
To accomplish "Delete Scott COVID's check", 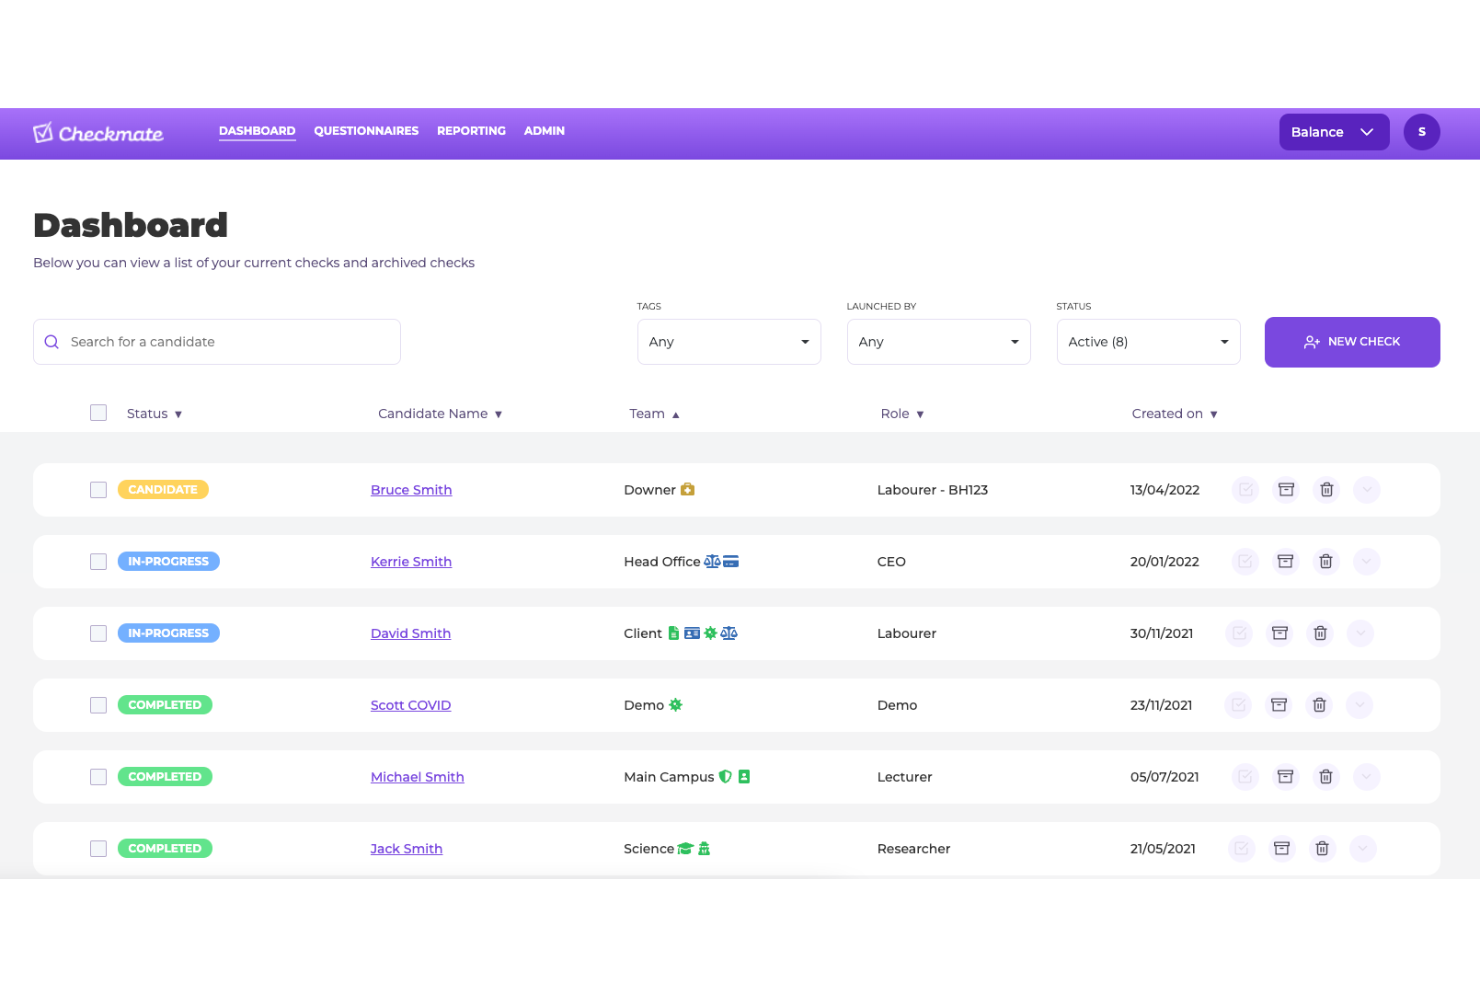I will [1319, 705].
